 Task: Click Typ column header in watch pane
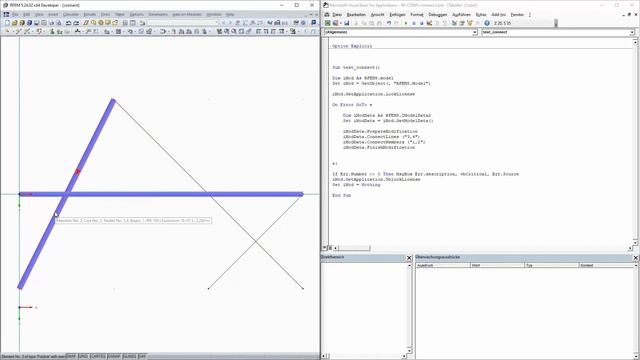pyautogui.click(x=551, y=265)
